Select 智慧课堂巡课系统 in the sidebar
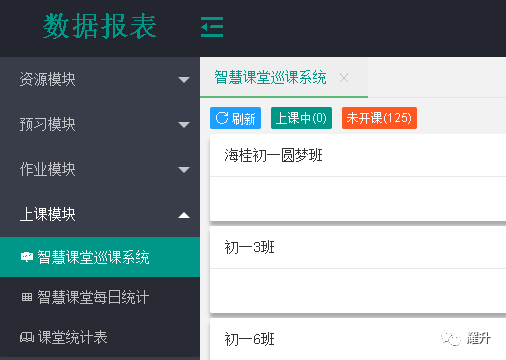 pos(100,257)
